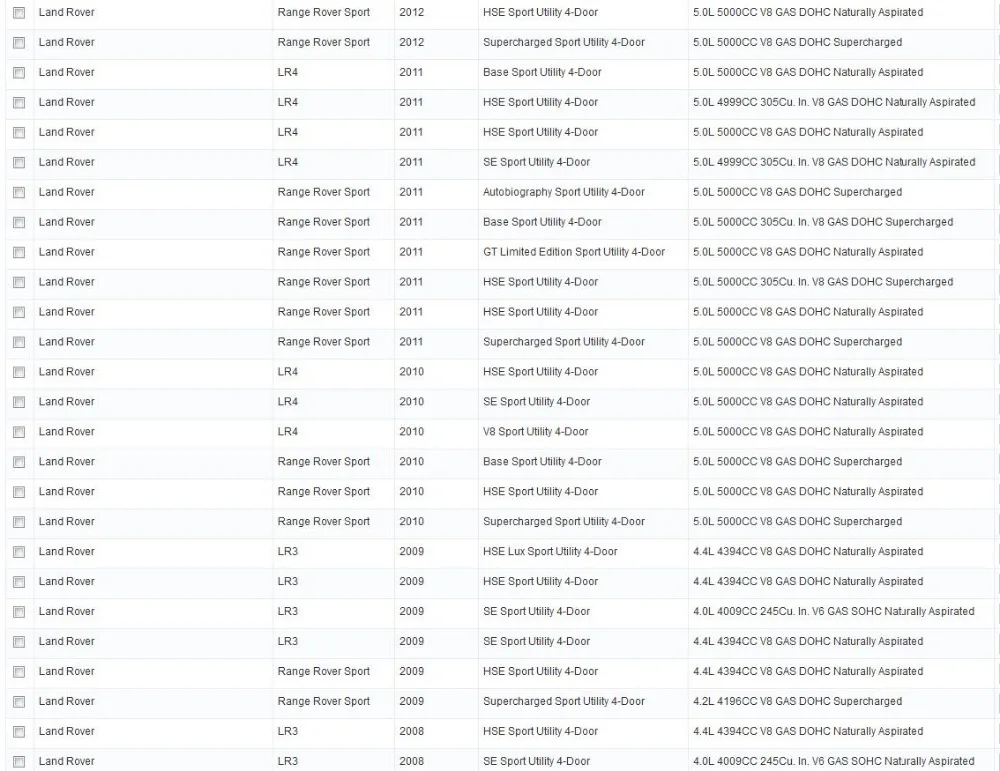This screenshot has height=771, width=1000.
Task: Click 2009 LR3 '4.0L 4009CC 245Cu. In. V6' engine cell
Action: click(834, 612)
